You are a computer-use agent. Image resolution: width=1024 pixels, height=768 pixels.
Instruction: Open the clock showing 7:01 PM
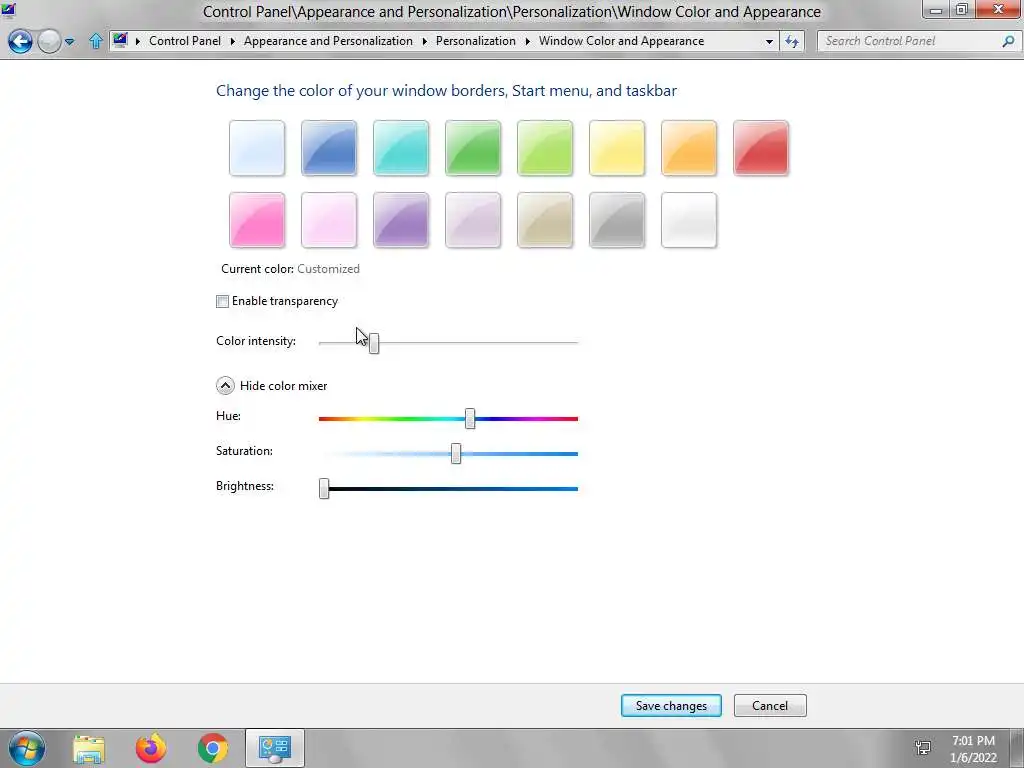(974, 749)
